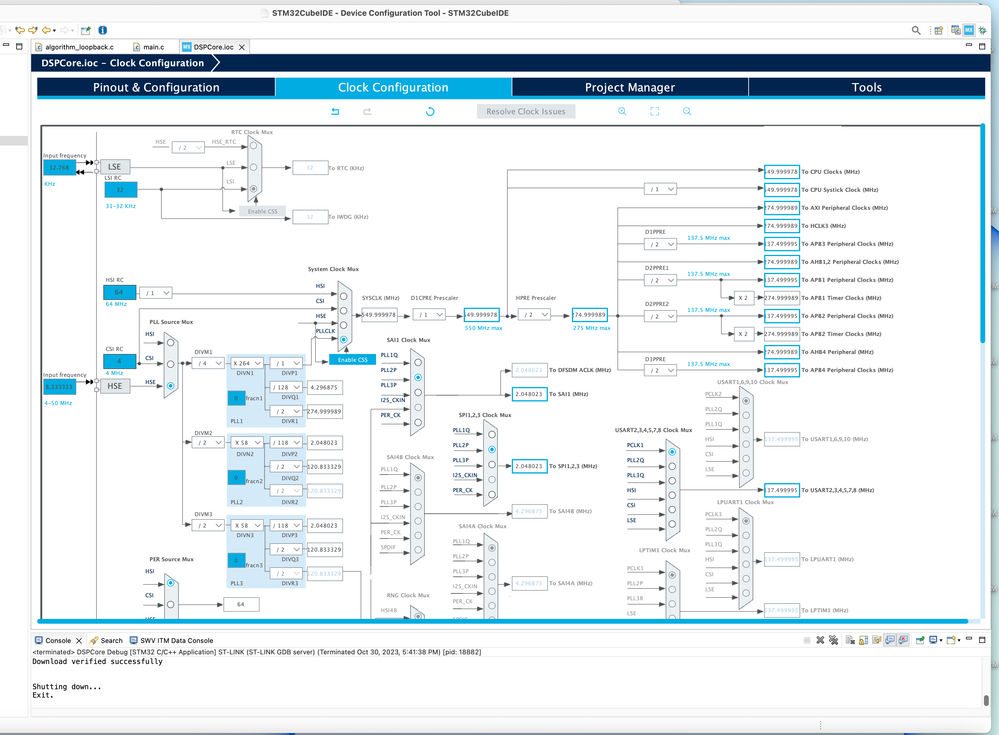
Task: Open the HSI RC /1 divider dropdown
Action: point(155,293)
